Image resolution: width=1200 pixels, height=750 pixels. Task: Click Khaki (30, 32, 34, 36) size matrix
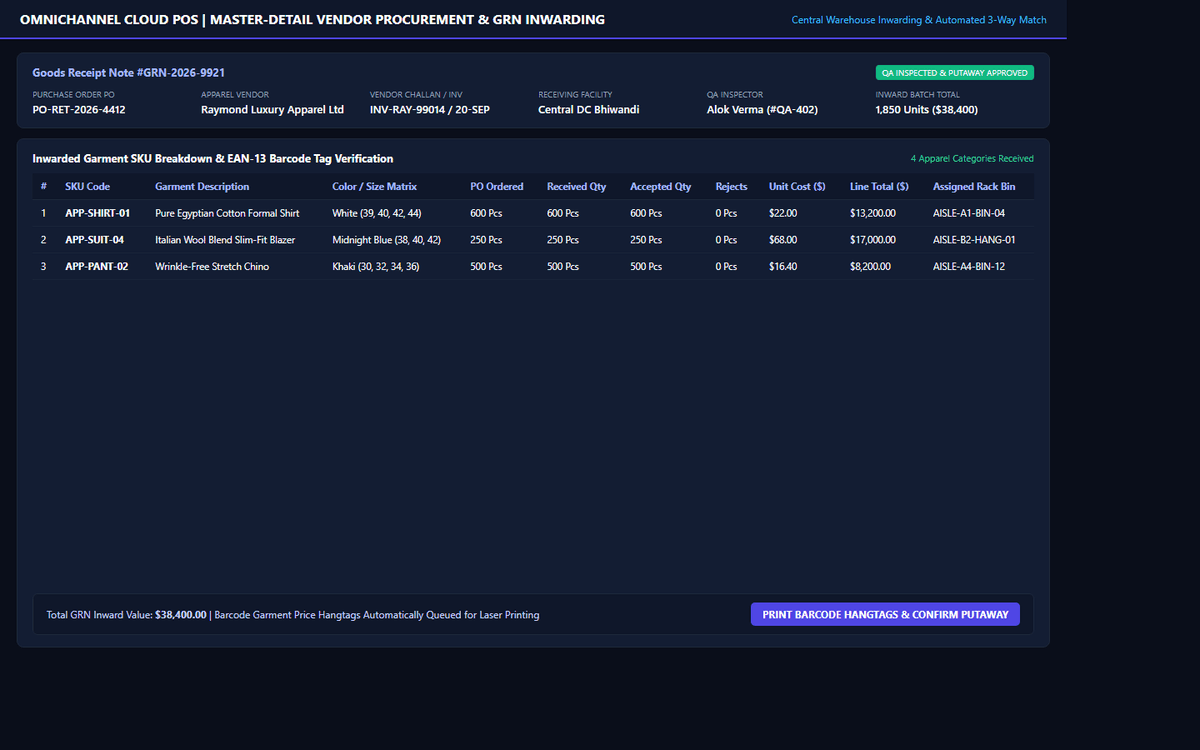pos(376,267)
